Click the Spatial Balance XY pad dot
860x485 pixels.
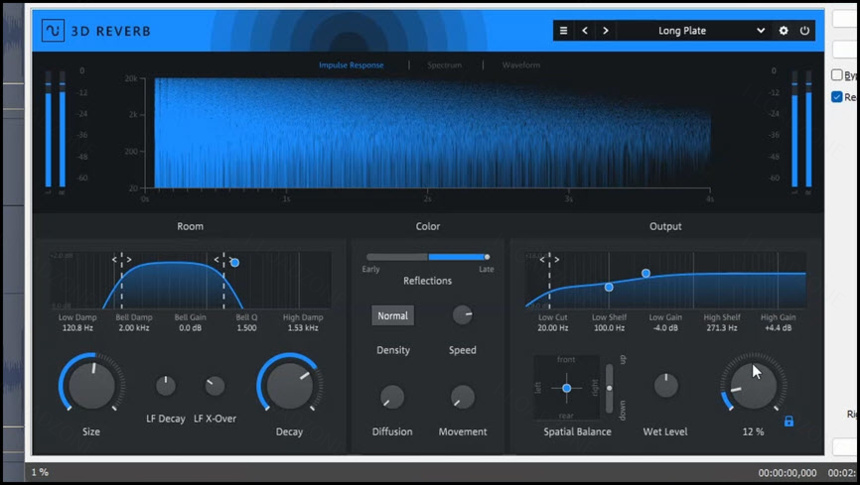[x=567, y=388]
